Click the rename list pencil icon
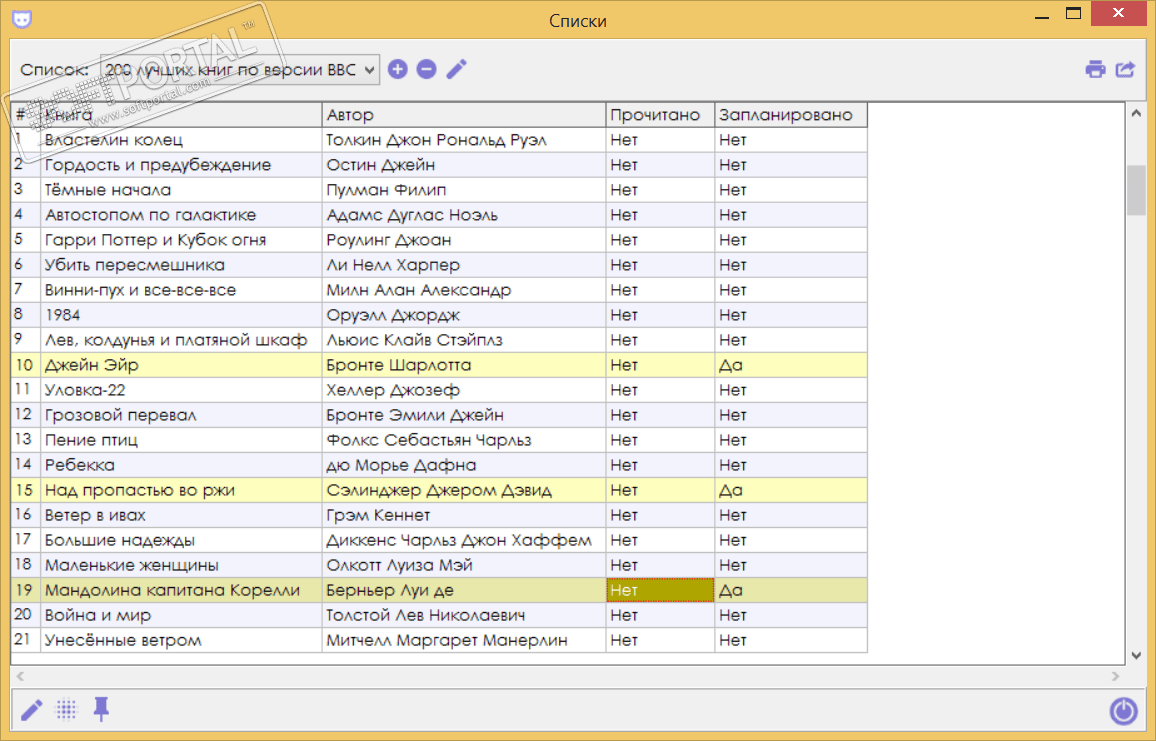The width and height of the screenshot is (1156, 741). tap(456, 69)
